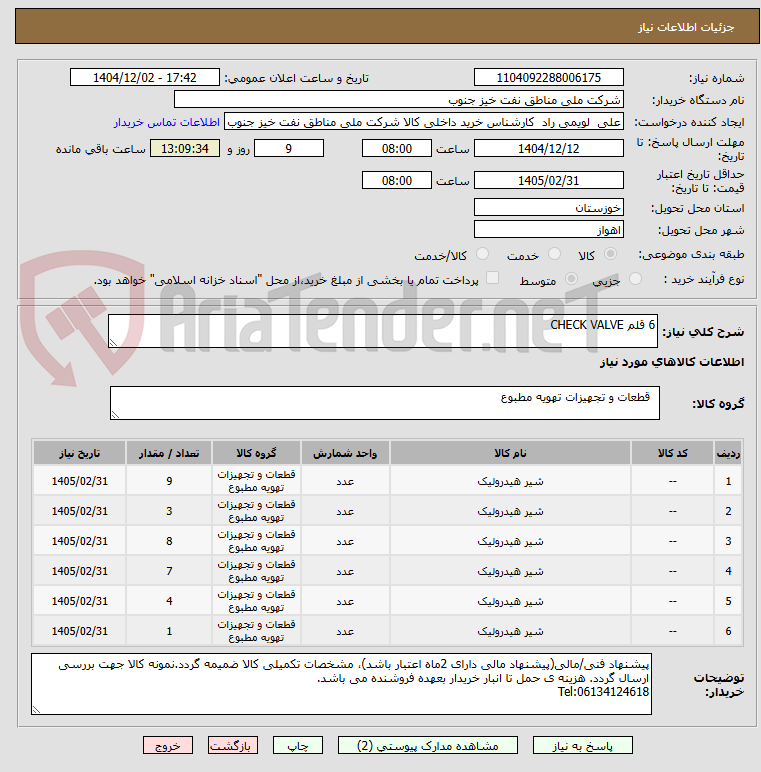Click the remaining days field showing 9
Image resolution: width=761 pixels, height=772 pixels.
[x=289, y=148]
